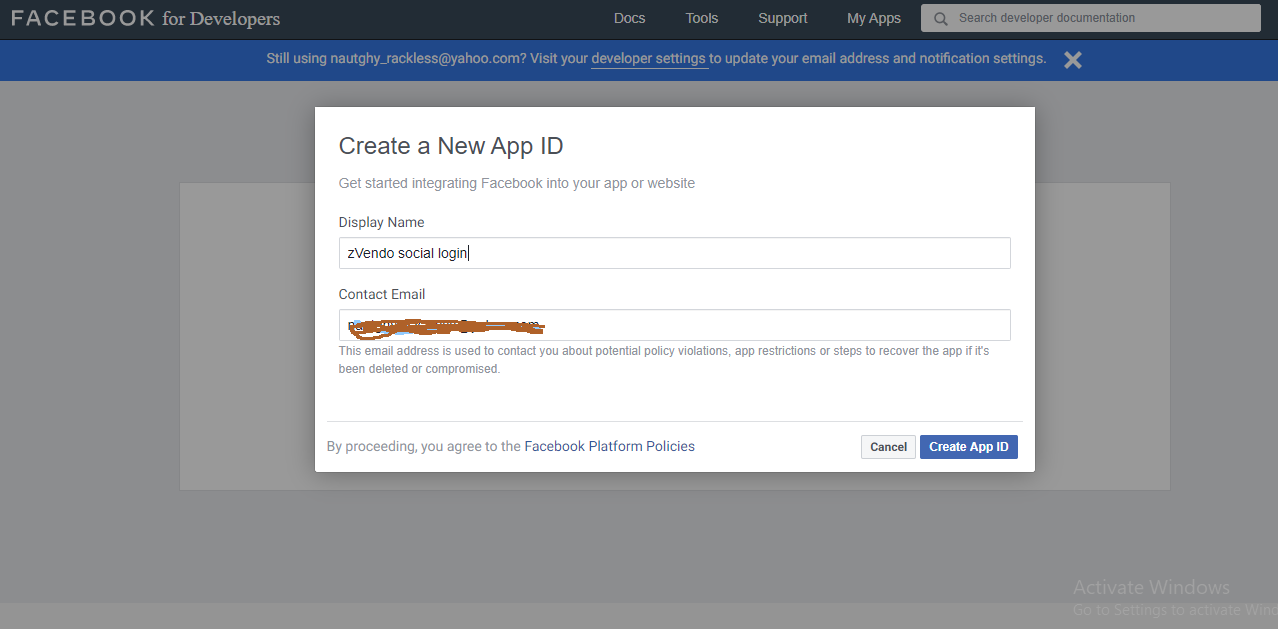Click into the Contact Email field
The height and width of the screenshot is (629, 1278).
point(675,325)
